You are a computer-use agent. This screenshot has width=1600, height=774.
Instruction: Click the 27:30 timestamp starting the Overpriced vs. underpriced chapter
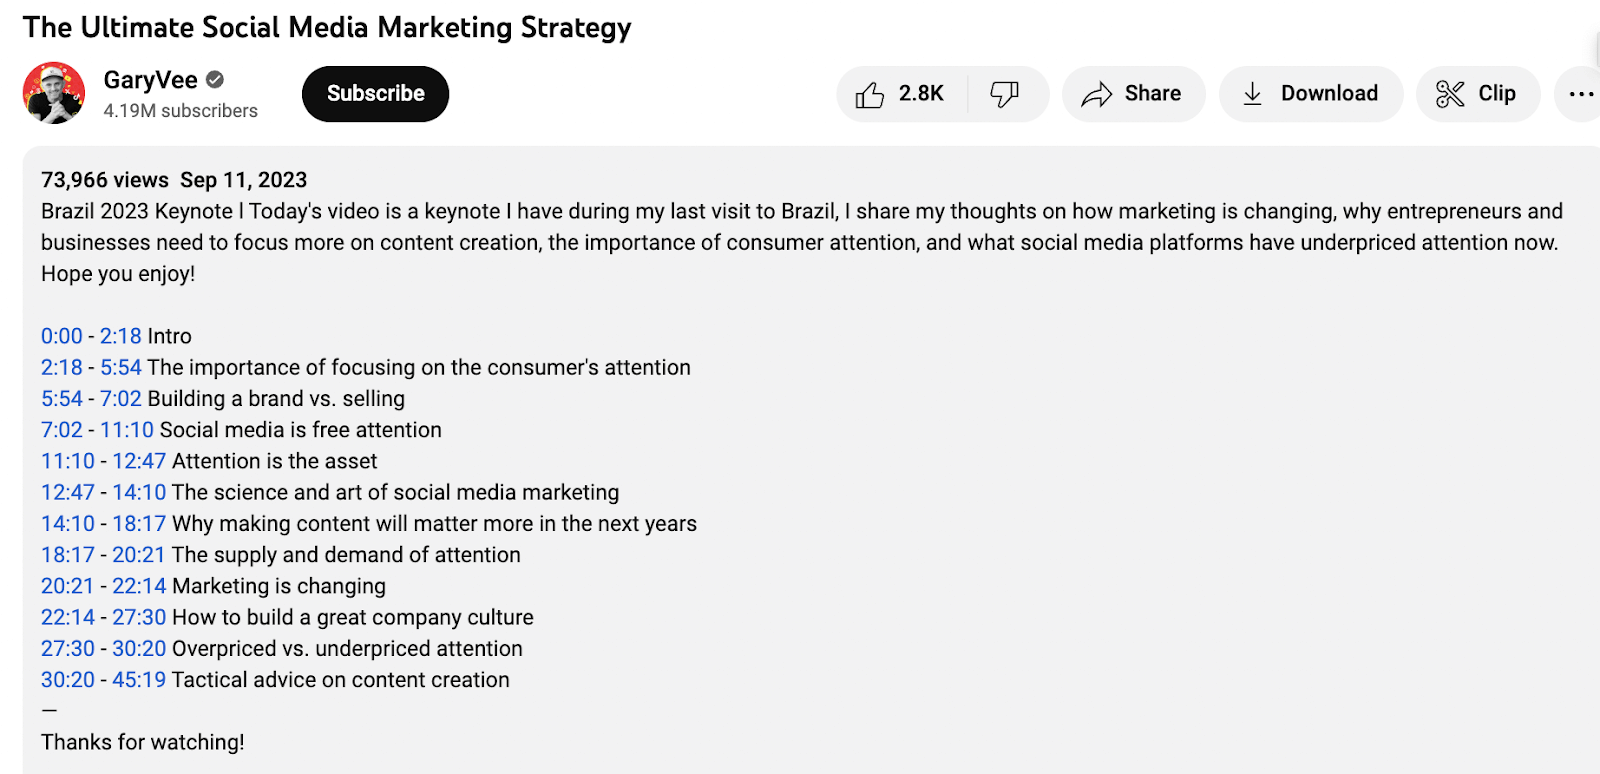pos(67,648)
